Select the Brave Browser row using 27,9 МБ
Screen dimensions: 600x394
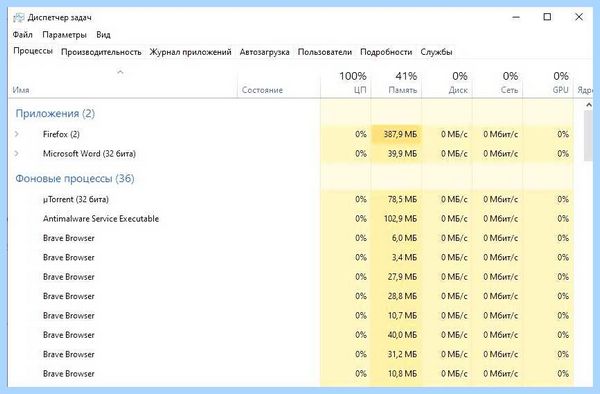tap(291, 277)
